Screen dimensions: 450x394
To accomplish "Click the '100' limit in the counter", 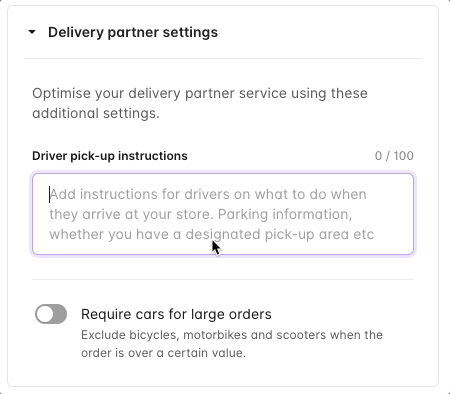I will tap(404, 156).
